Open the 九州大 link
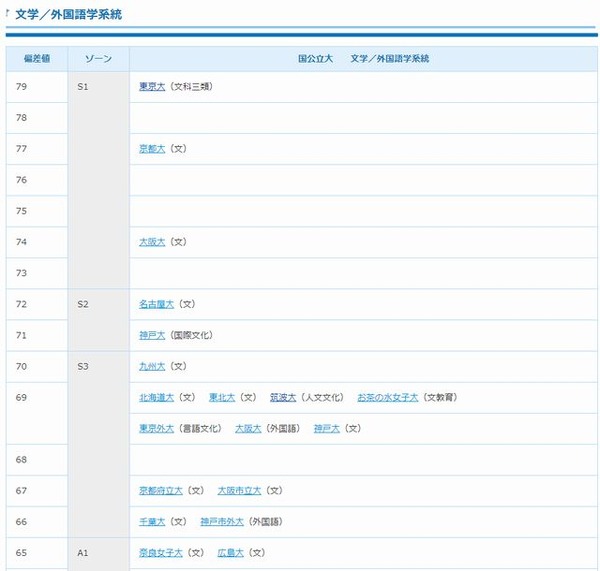The height and width of the screenshot is (571, 600). coord(152,366)
